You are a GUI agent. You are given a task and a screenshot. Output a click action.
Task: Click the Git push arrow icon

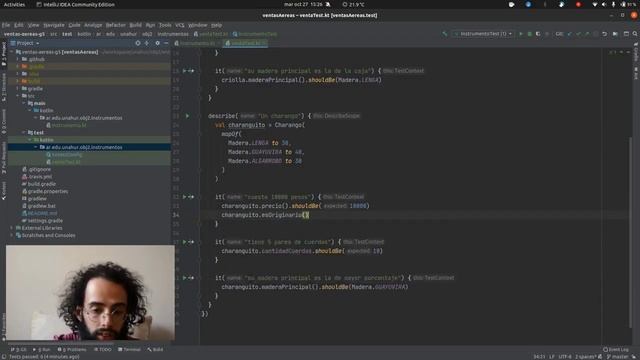[x=587, y=34]
